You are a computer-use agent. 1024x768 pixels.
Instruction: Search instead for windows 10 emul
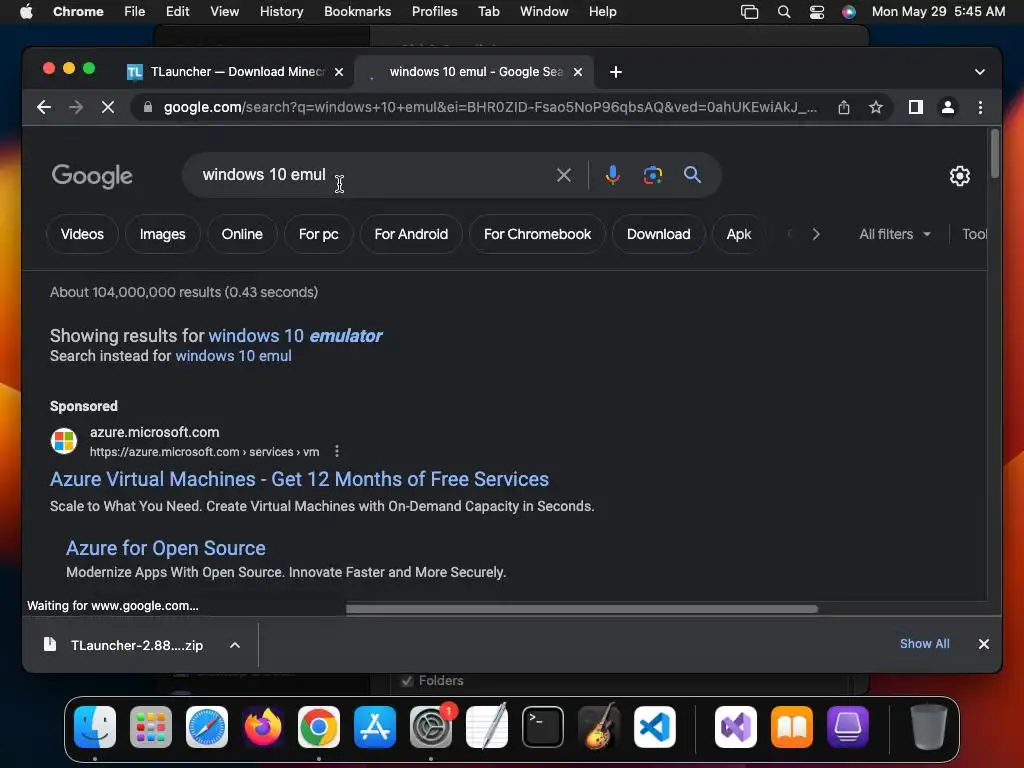[233, 356]
